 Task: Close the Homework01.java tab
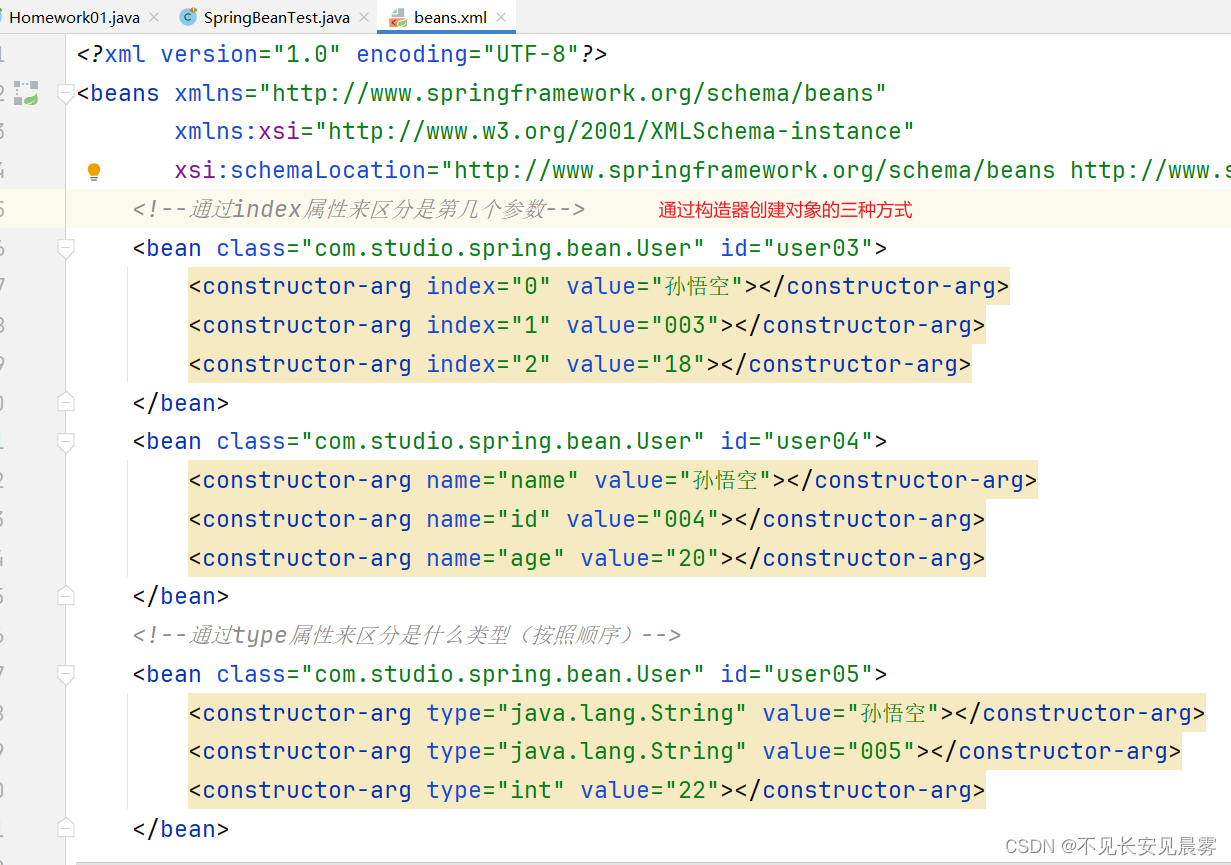pos(155,17)
